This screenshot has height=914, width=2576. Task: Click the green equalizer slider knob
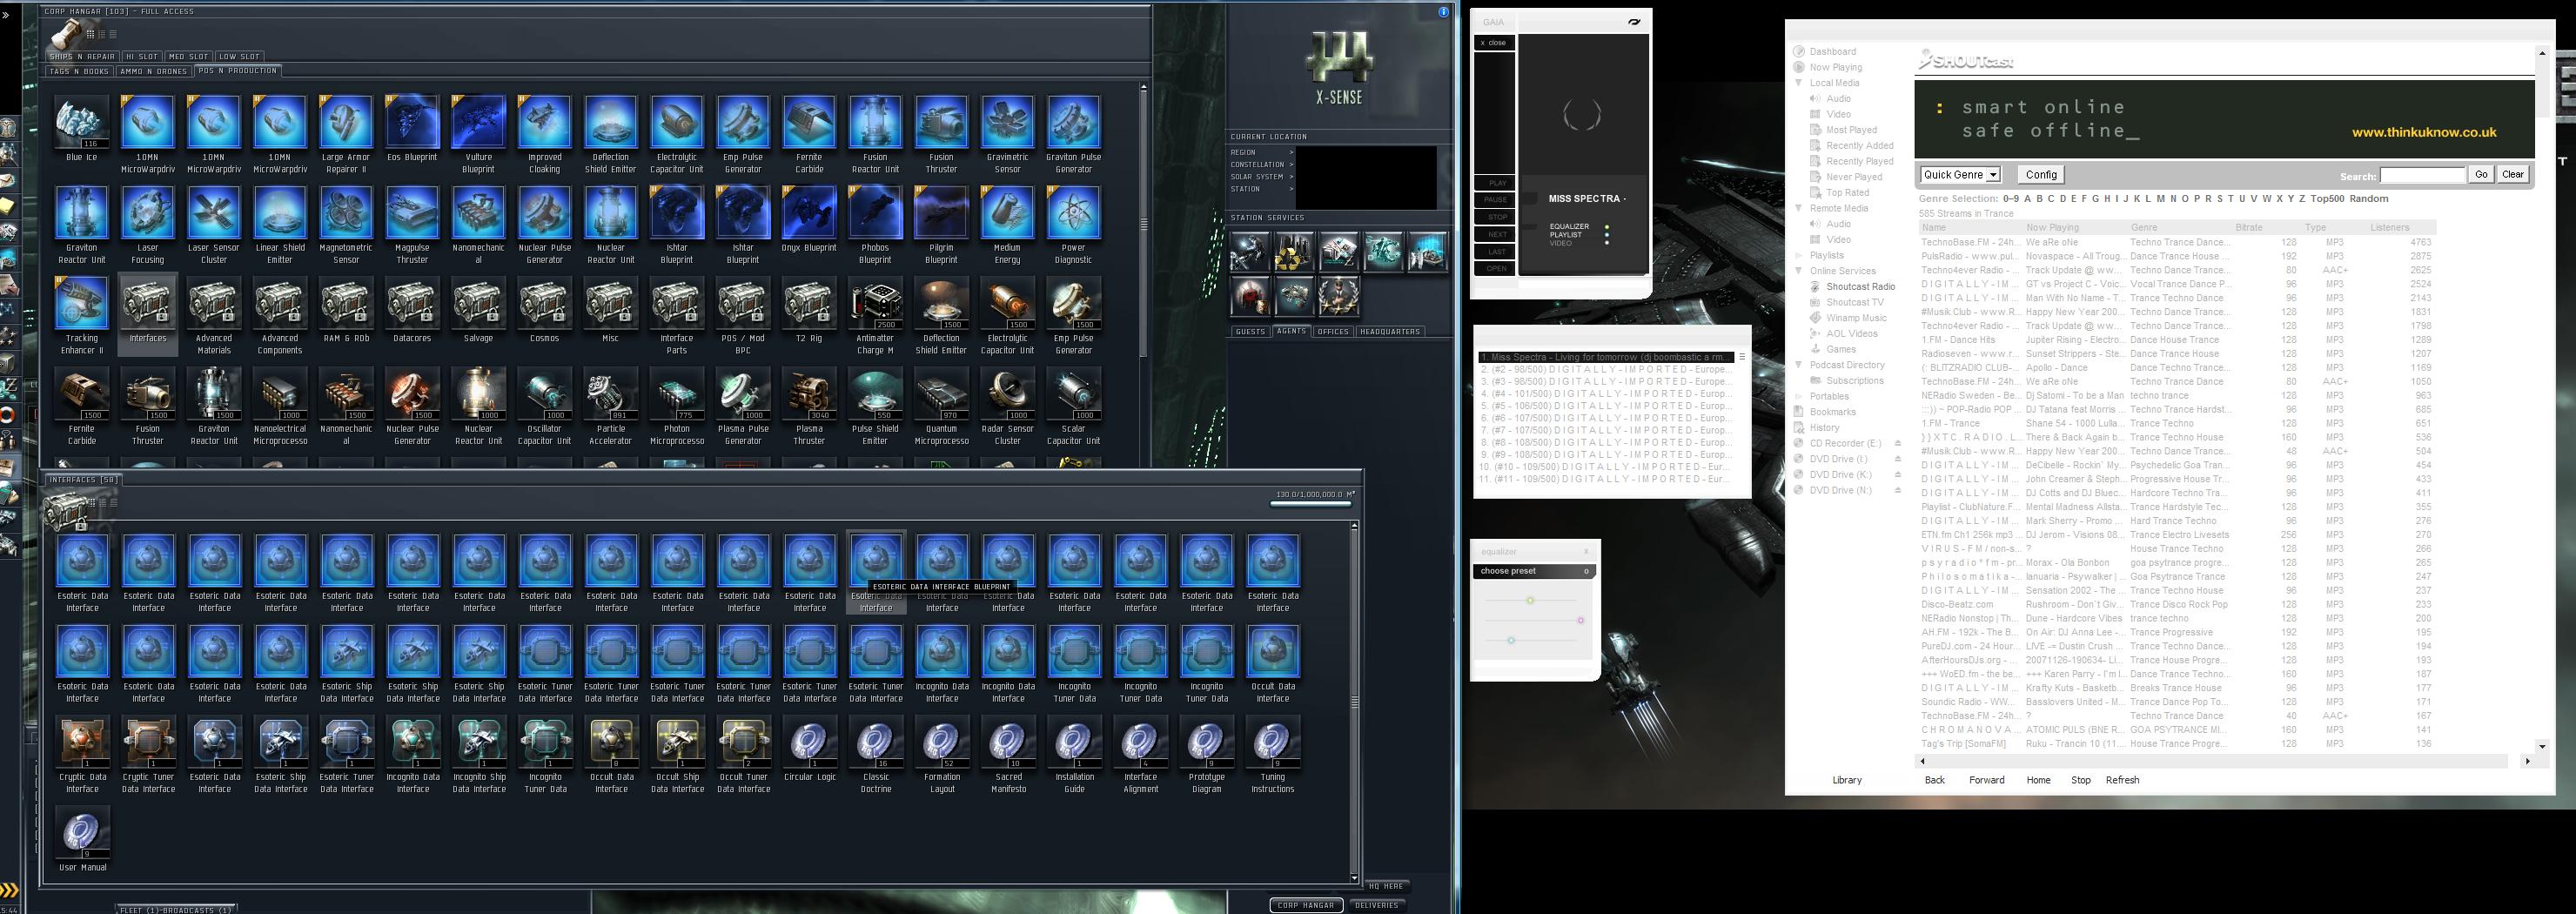1530,600
